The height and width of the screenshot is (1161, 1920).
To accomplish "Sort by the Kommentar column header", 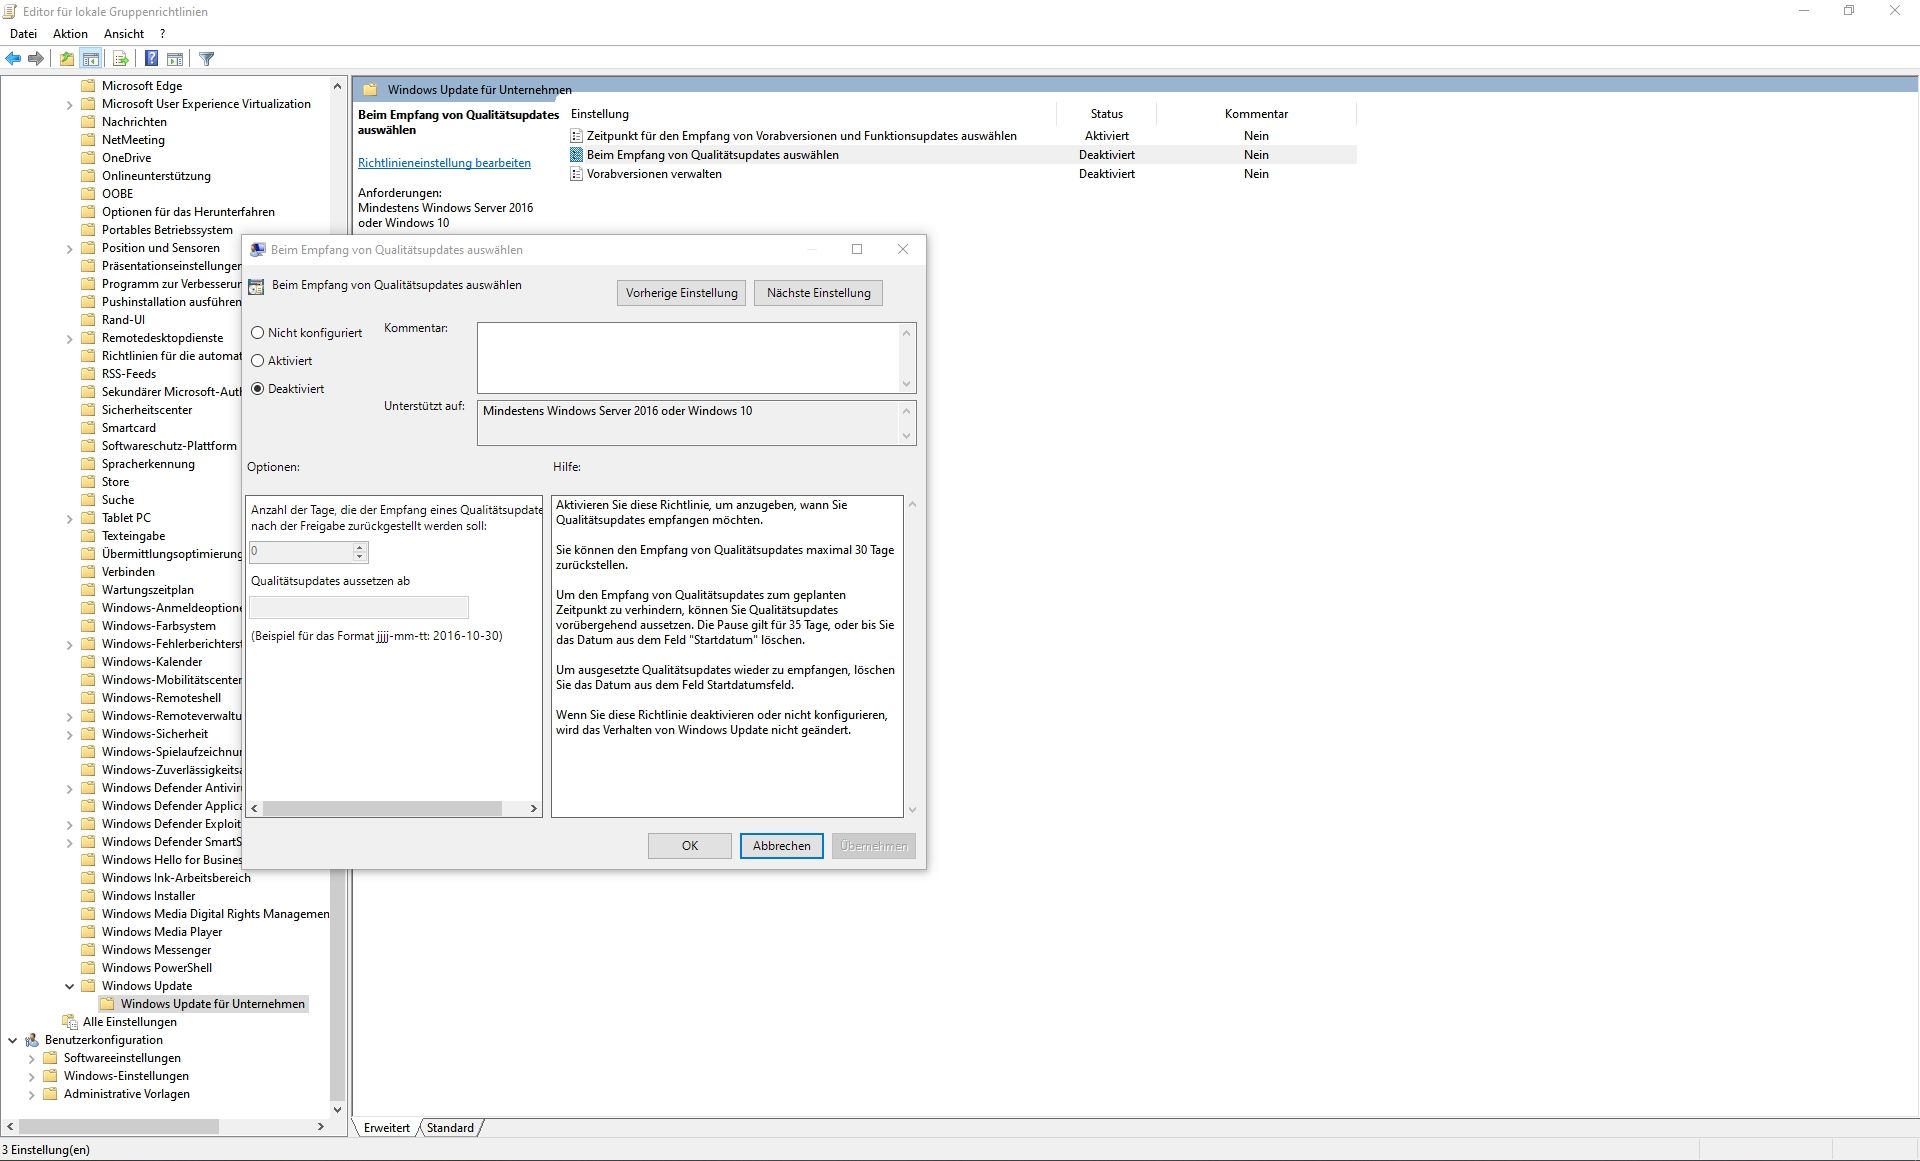I will pyautogui.click(x=1256, y=114).
